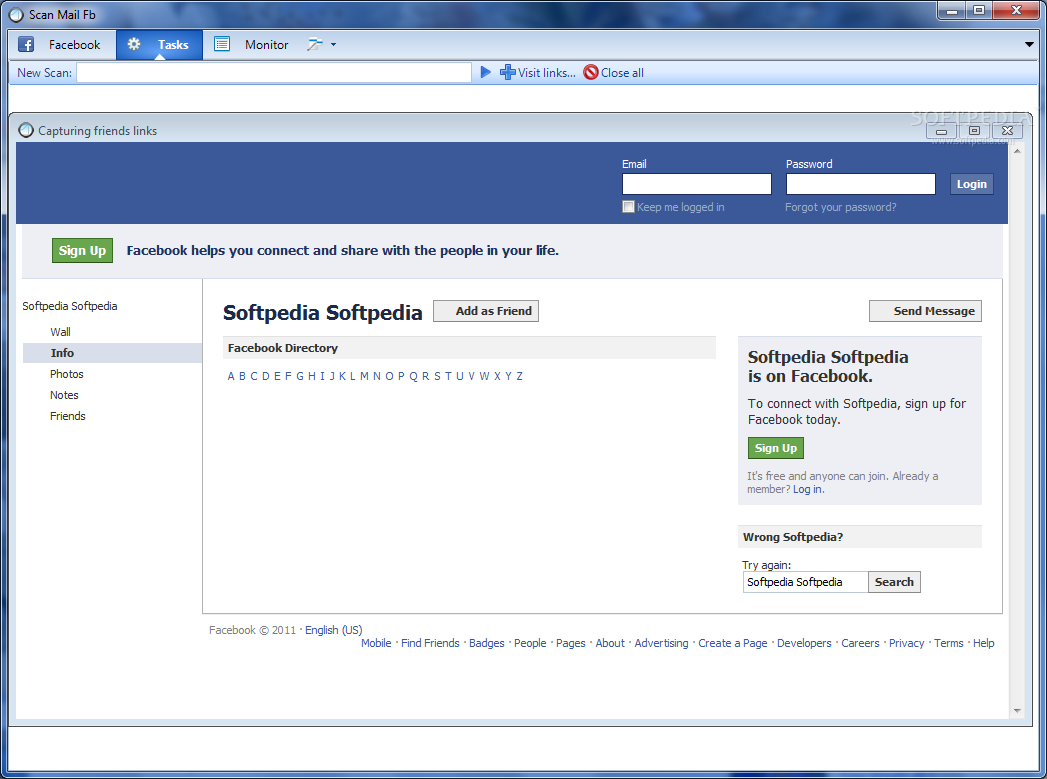Focus the Password input field
1047x779 pixels.
[861, 184]
